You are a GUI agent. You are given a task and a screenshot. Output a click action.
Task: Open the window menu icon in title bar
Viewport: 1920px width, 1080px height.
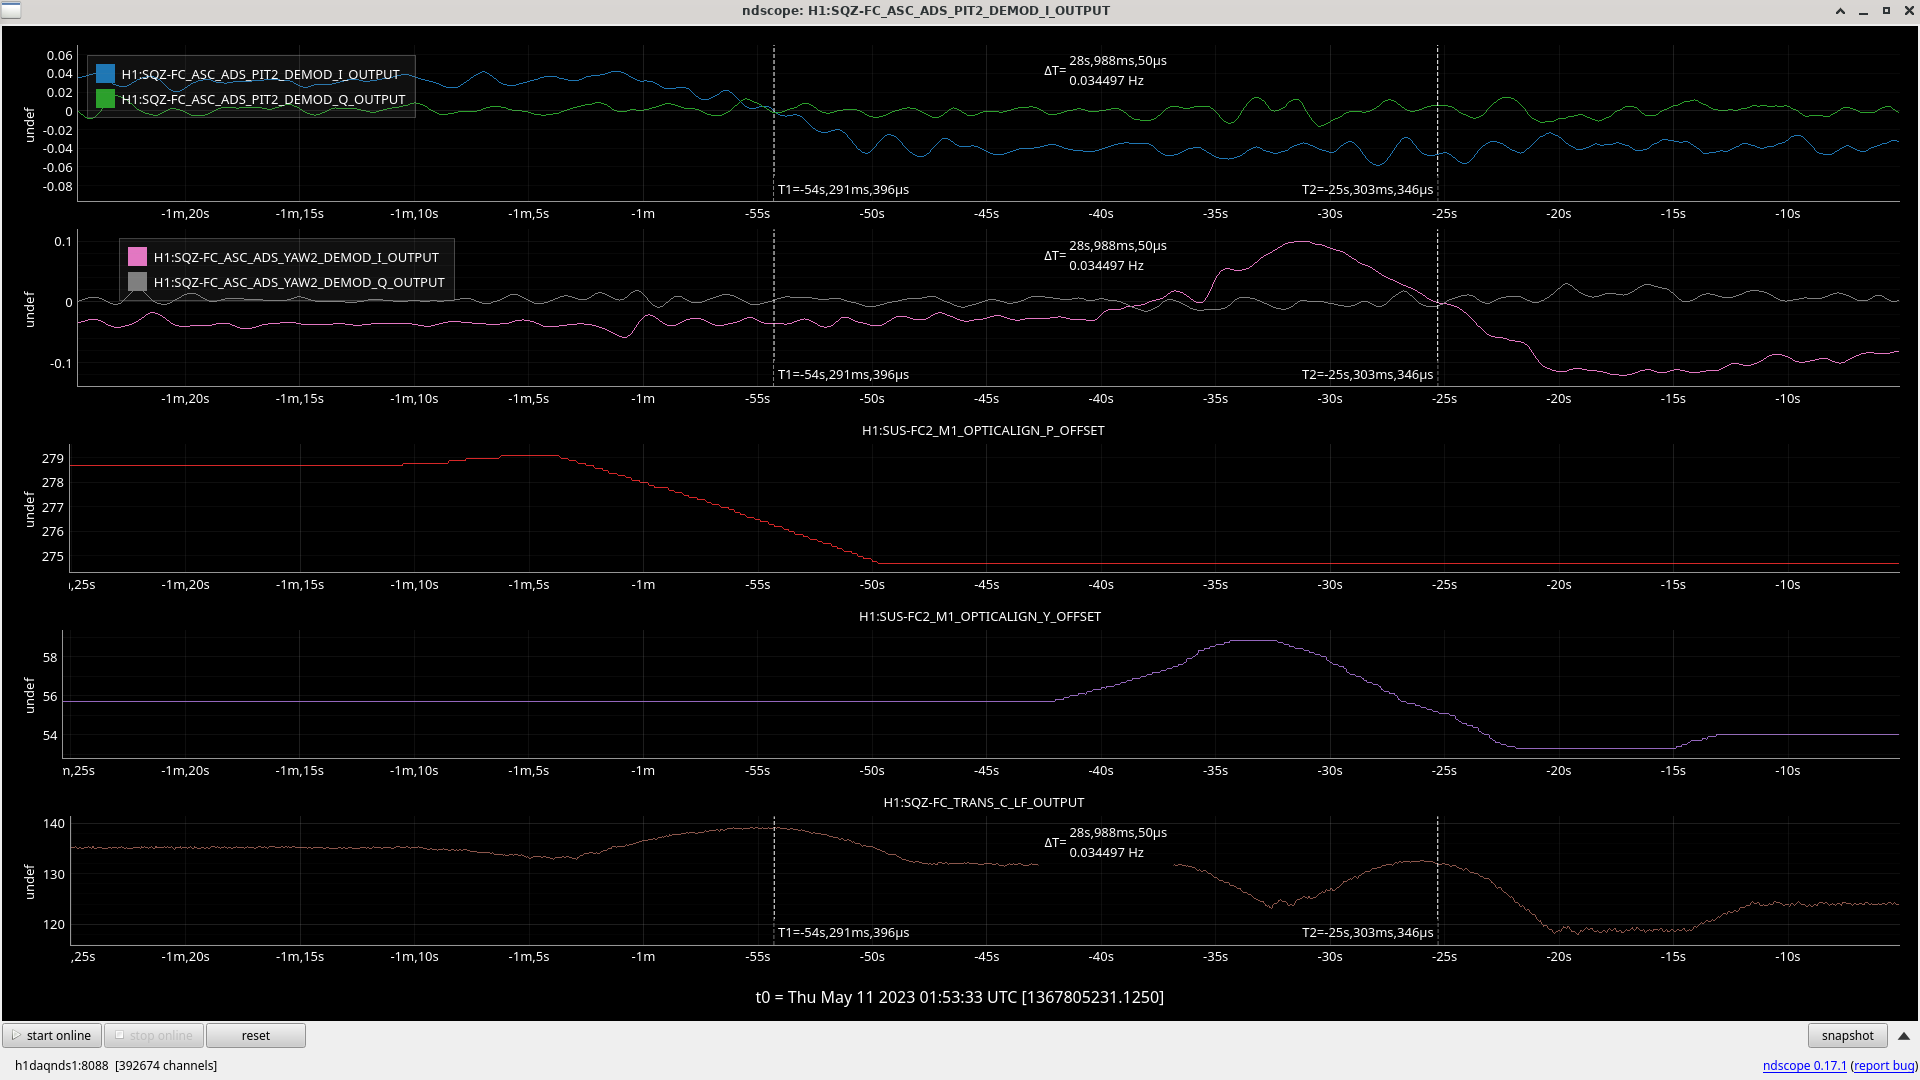(11, 10)
